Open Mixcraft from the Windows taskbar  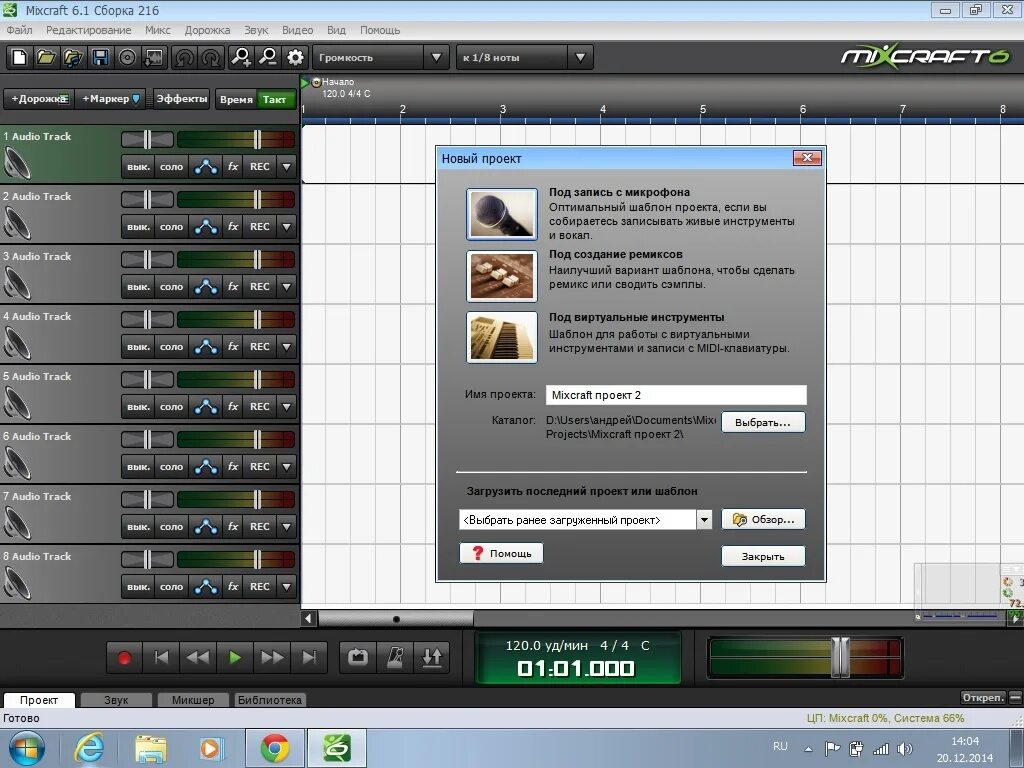[x=337, y=748]
